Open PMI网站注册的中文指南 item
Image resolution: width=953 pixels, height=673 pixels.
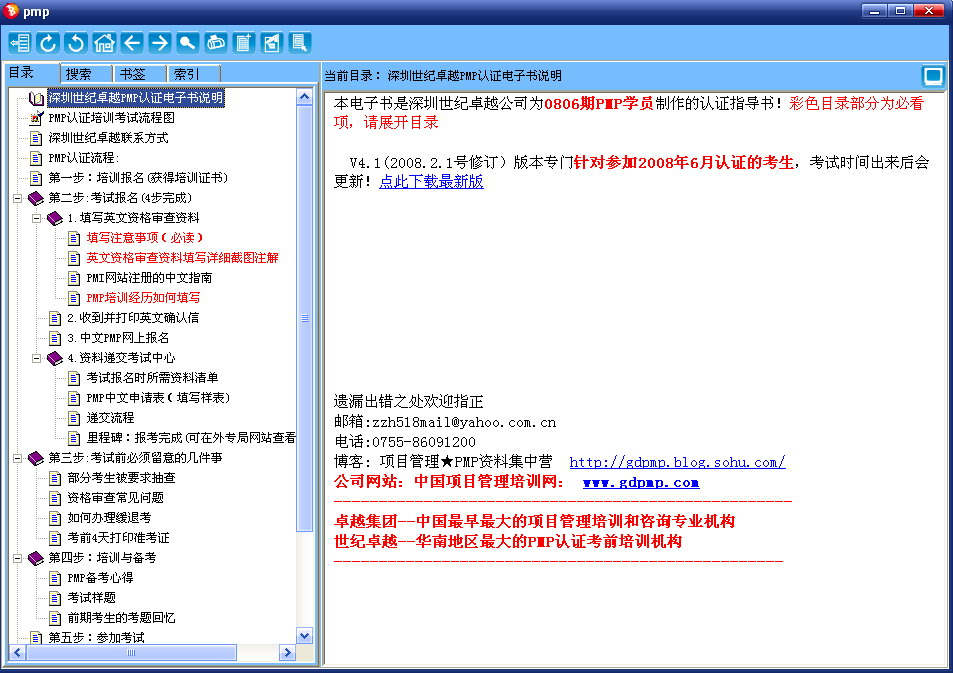[149, 278]
